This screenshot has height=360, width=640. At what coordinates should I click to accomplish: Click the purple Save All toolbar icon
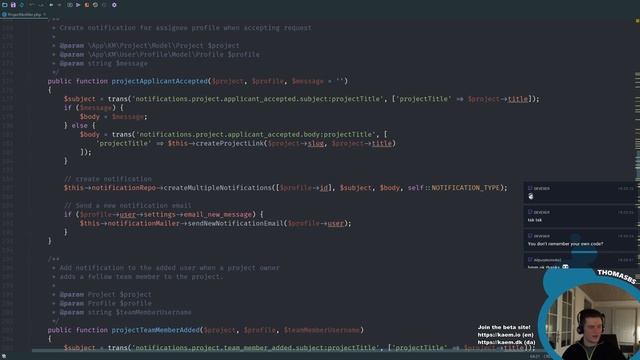(x=13, y=5)
